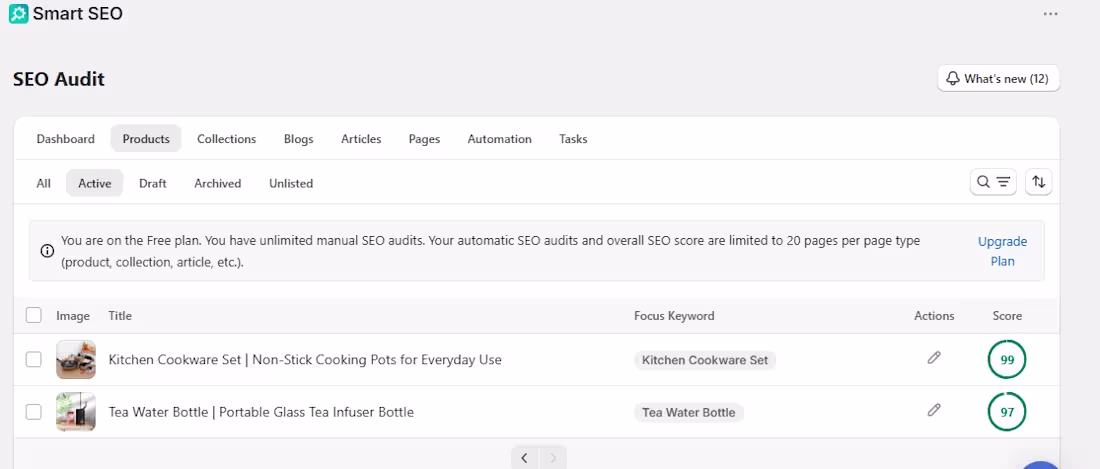This screenshot has width=1100, height=469.
Task: Switch to the Collections tab
Action: click(227, 139)
